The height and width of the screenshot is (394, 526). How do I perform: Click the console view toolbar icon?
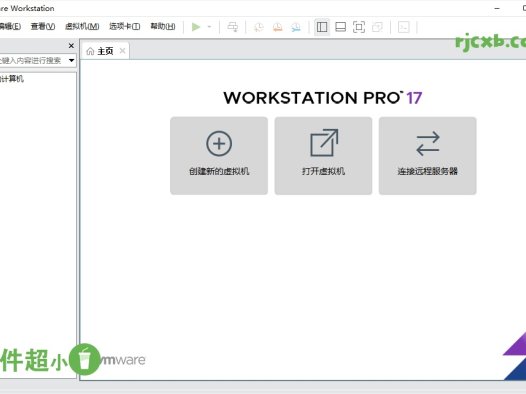[404, 27]
